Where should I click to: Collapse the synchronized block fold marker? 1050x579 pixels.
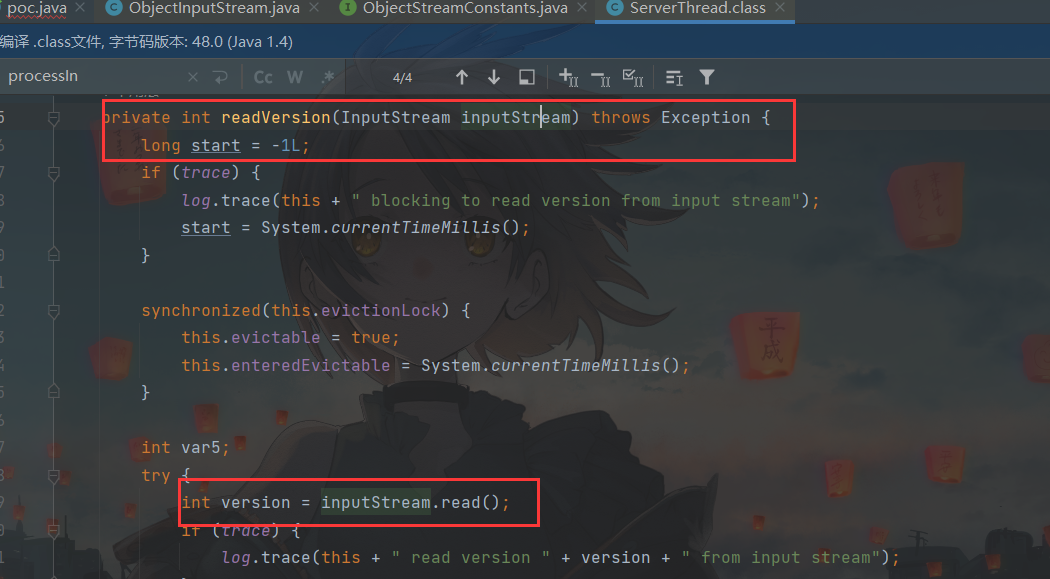53,311
